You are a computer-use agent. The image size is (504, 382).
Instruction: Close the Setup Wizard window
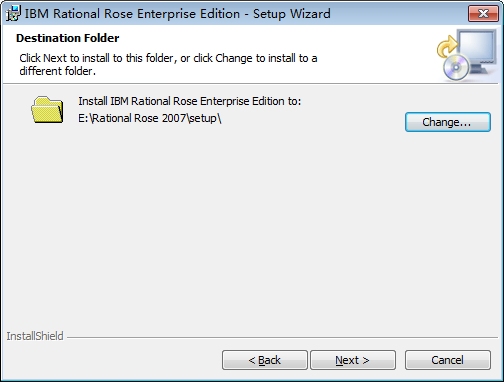[x=483, y=13]
